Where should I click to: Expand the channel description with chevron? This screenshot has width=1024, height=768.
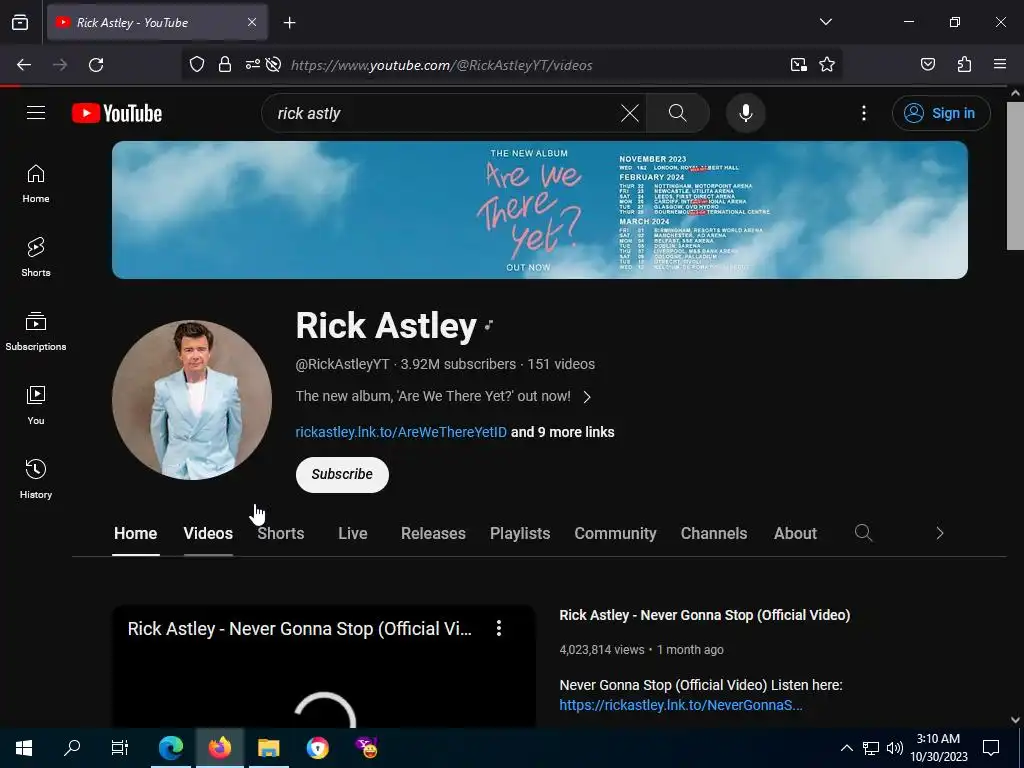click(587, 397)
